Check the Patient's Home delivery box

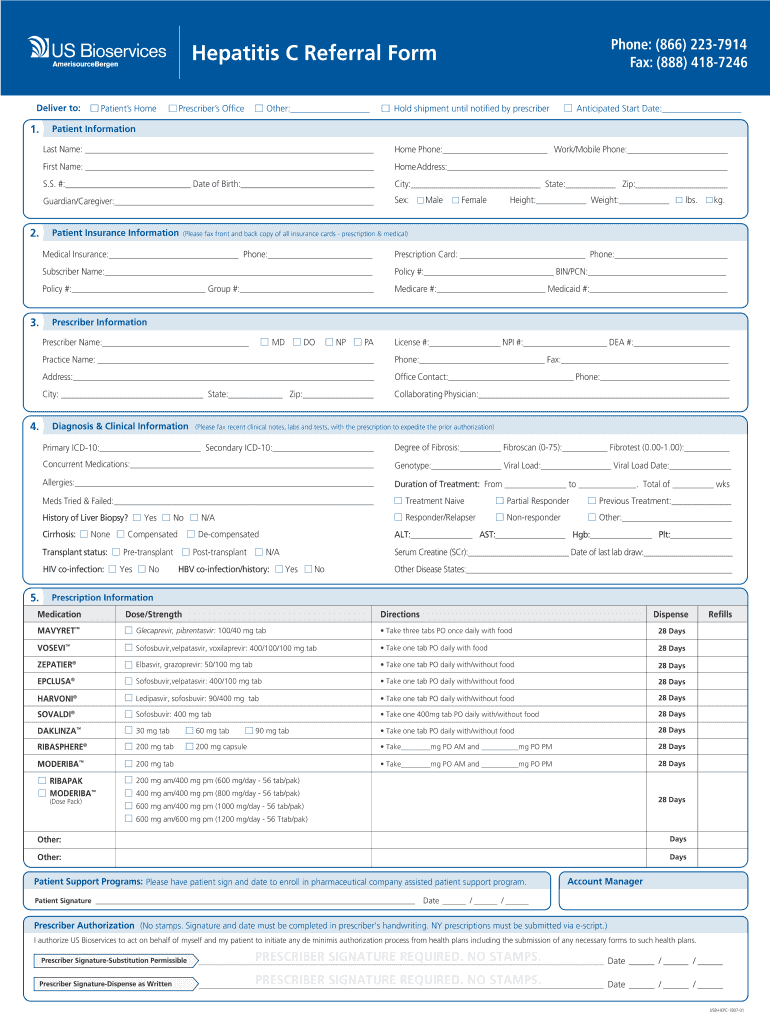(95, 108)
